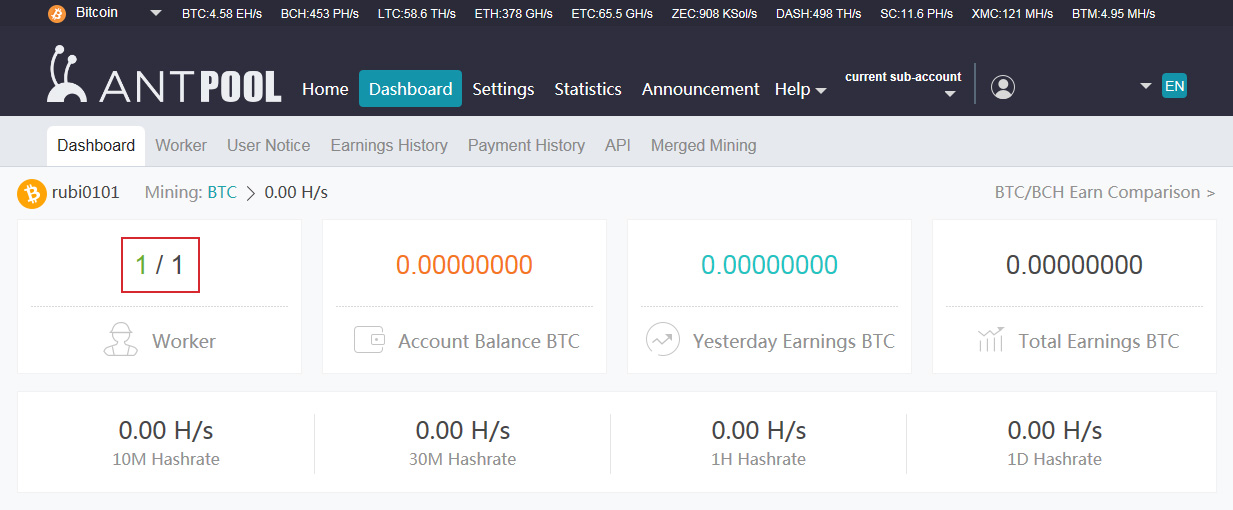Open BTC/BCH Earn Comparison link
1233x510 pixels.
coord(1105,192)
